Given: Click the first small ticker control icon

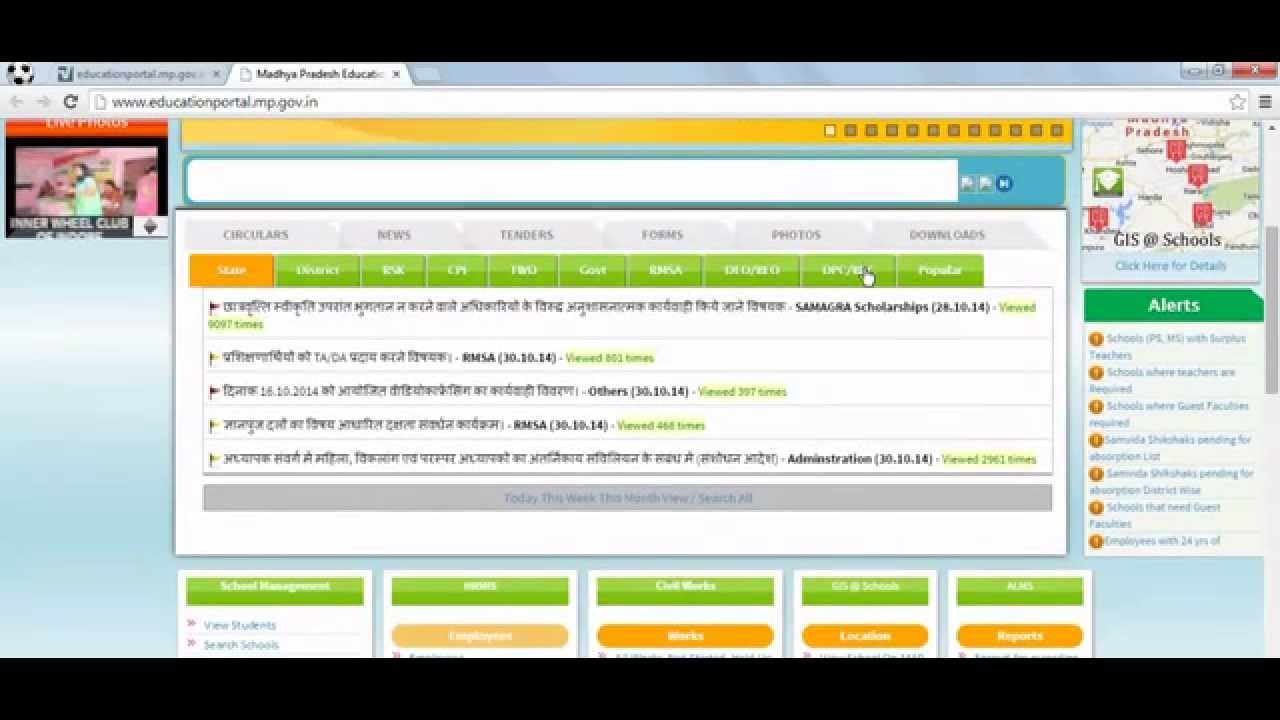Looking at the screenshot, I should point(967,183).
